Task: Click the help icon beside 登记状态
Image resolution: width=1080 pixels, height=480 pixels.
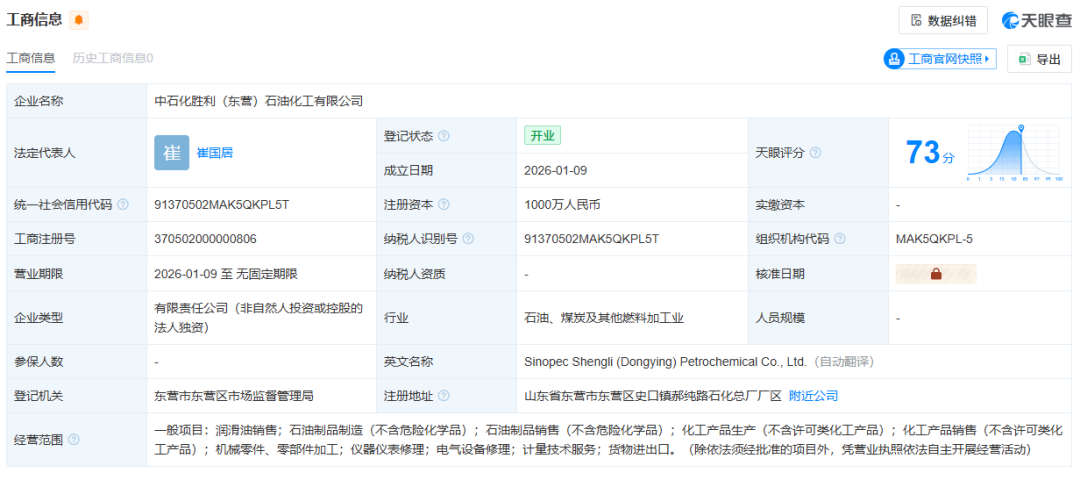Action: tap(444, 136)
